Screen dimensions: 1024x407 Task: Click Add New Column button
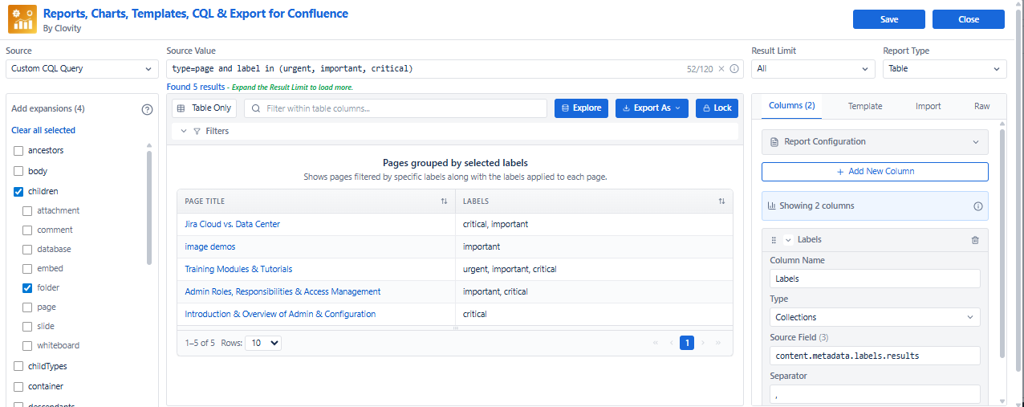point(875,172)
